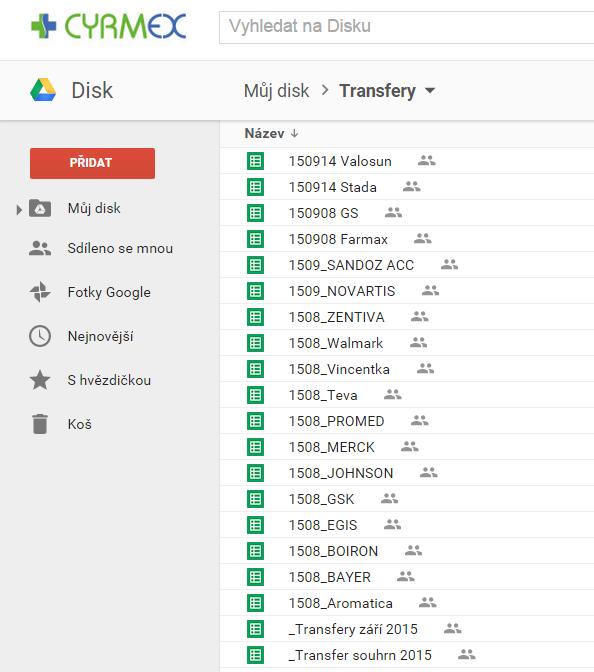Go to Můj disk in the breadcrumb
The height and width of the screenshot is (672, 594).
pyautogui.click(x=276, y=91)
